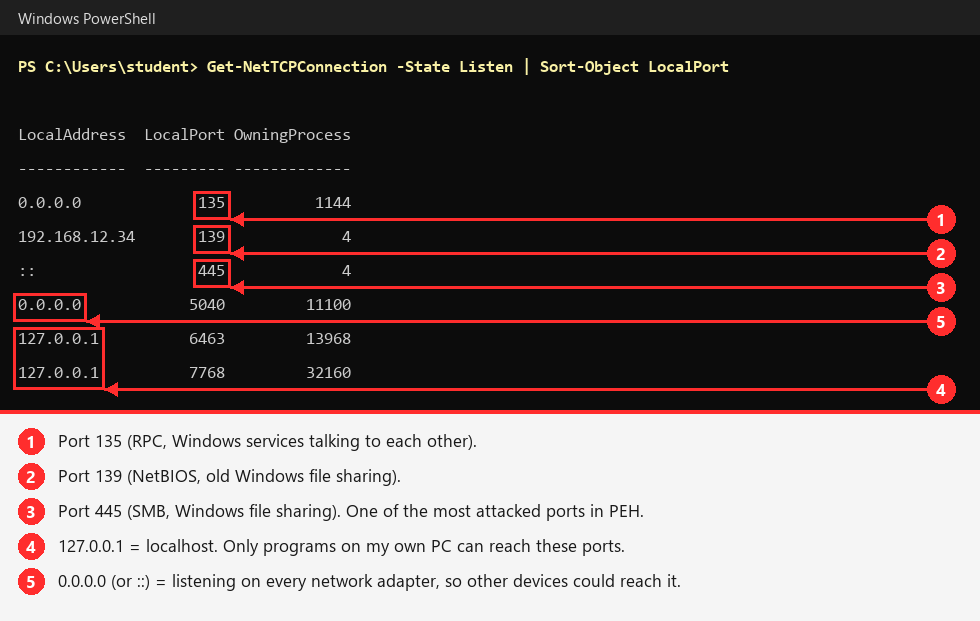Select the 127.0.0.1 address in the port 7768 row
980x621 pixels.
coord(58,373)
